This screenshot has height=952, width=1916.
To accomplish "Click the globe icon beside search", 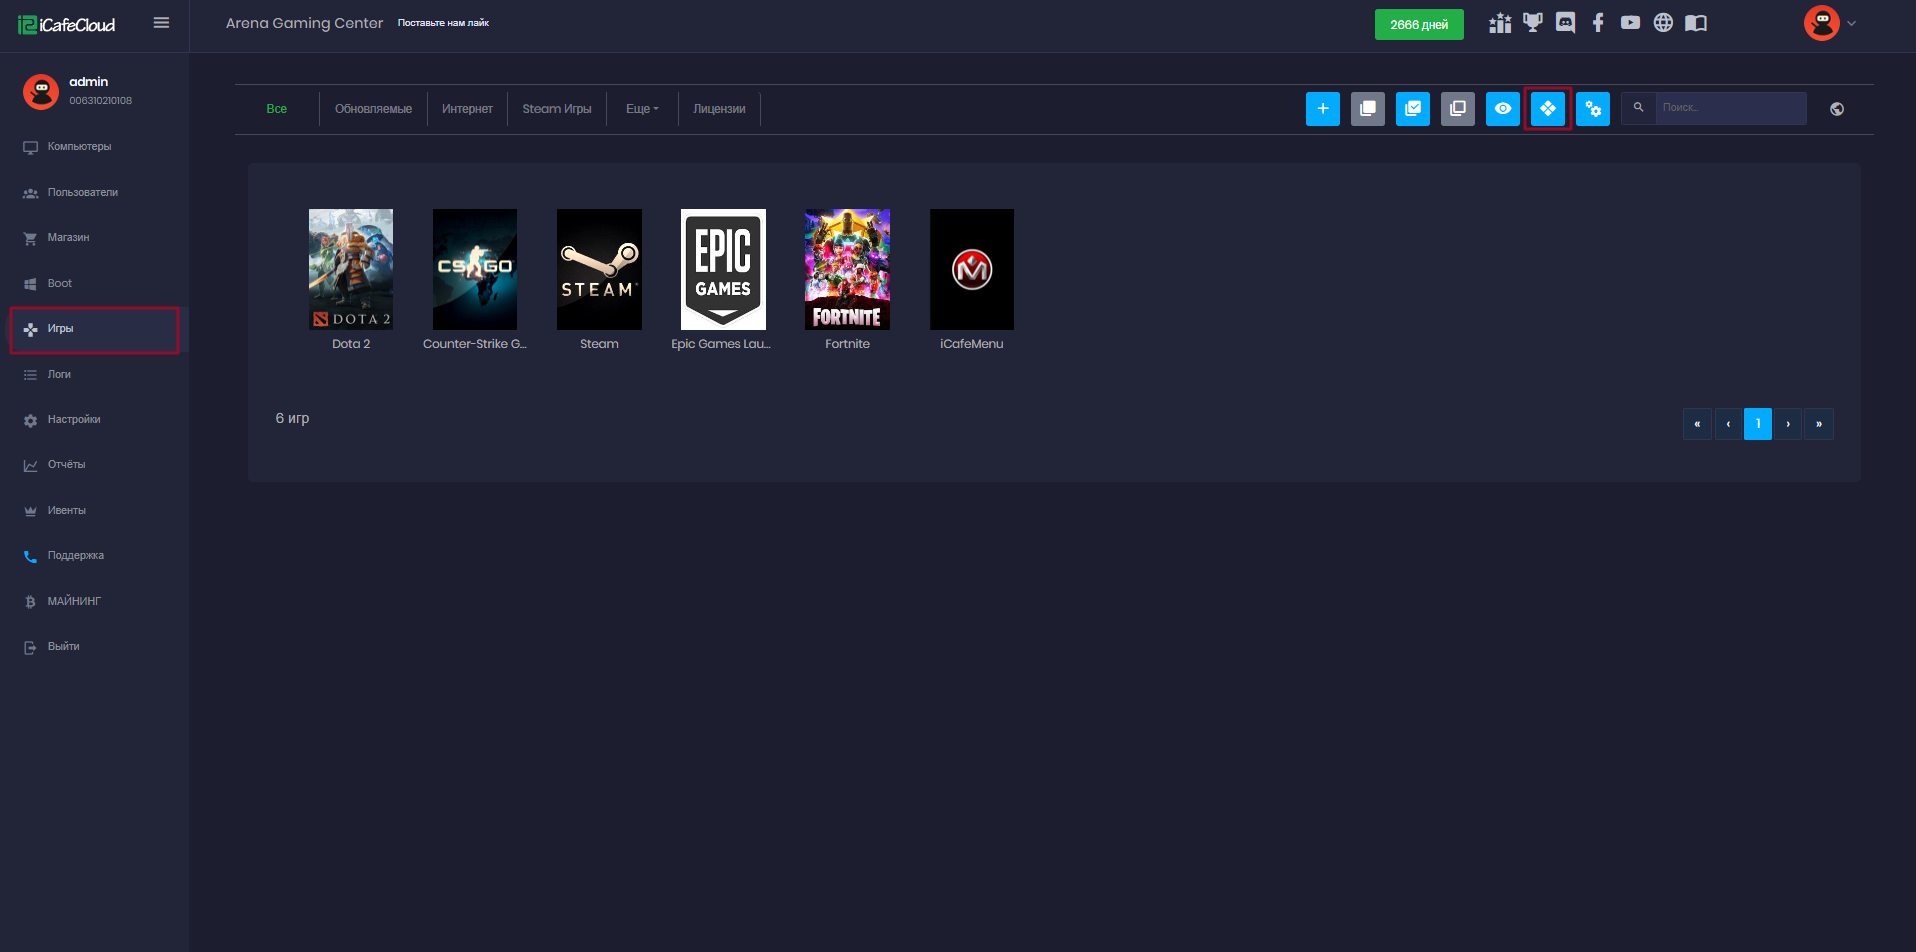I will click(x=1837, y=109).
